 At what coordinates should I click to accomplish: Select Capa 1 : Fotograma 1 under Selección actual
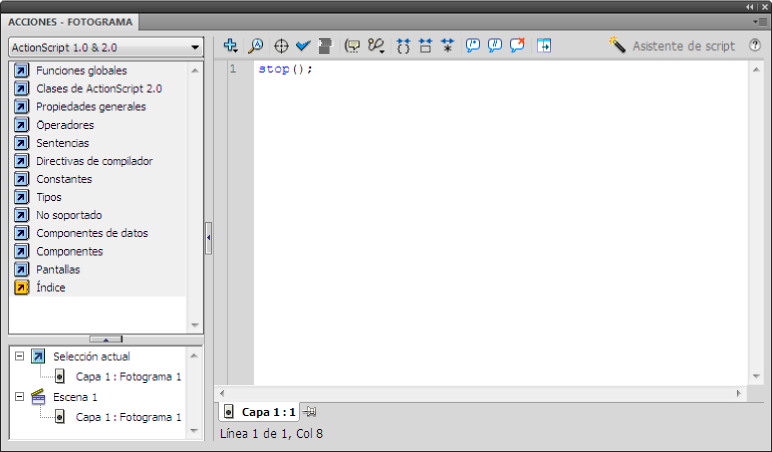tap(128, 377)
